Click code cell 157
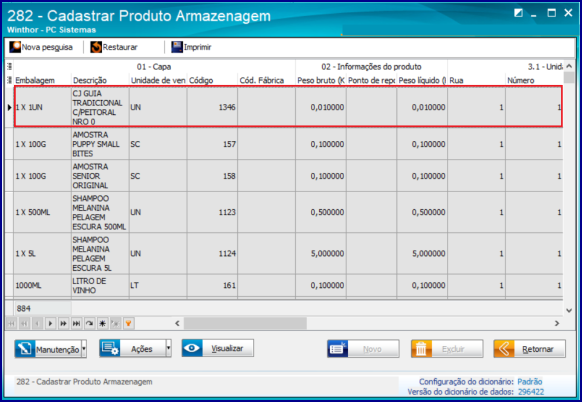Viewport: 582px width, 402px height. point(212,144)
